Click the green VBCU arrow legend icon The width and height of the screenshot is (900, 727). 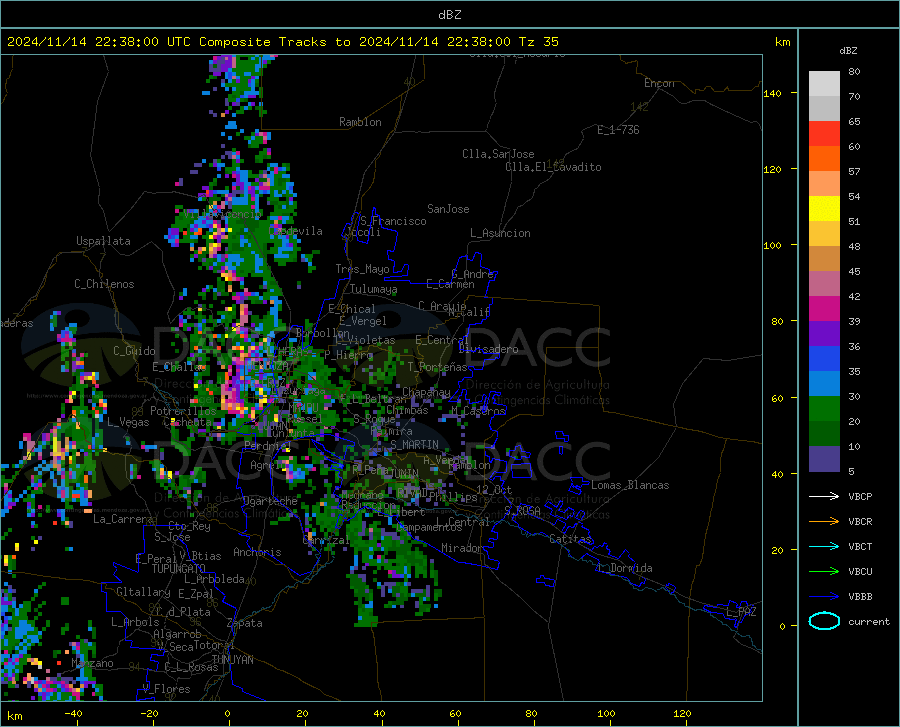click(824, 572)
